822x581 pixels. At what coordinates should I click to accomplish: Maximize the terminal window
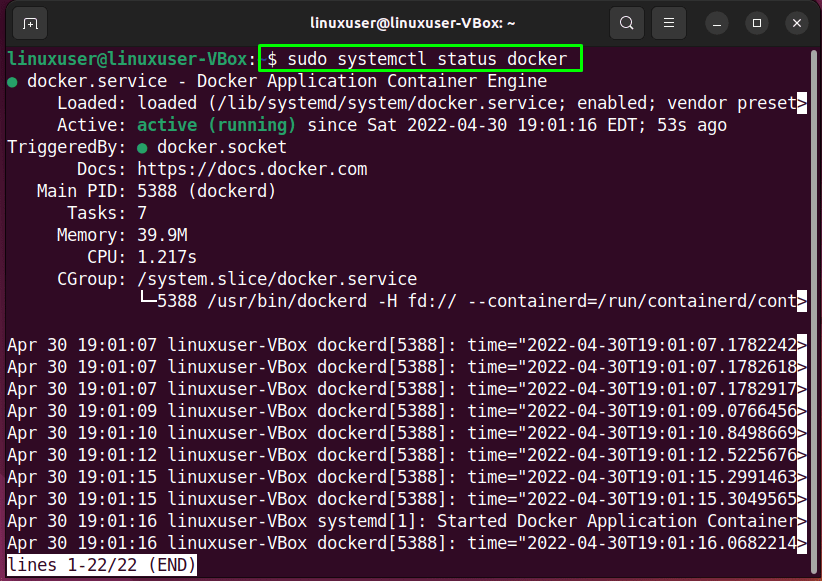(756, 23)
